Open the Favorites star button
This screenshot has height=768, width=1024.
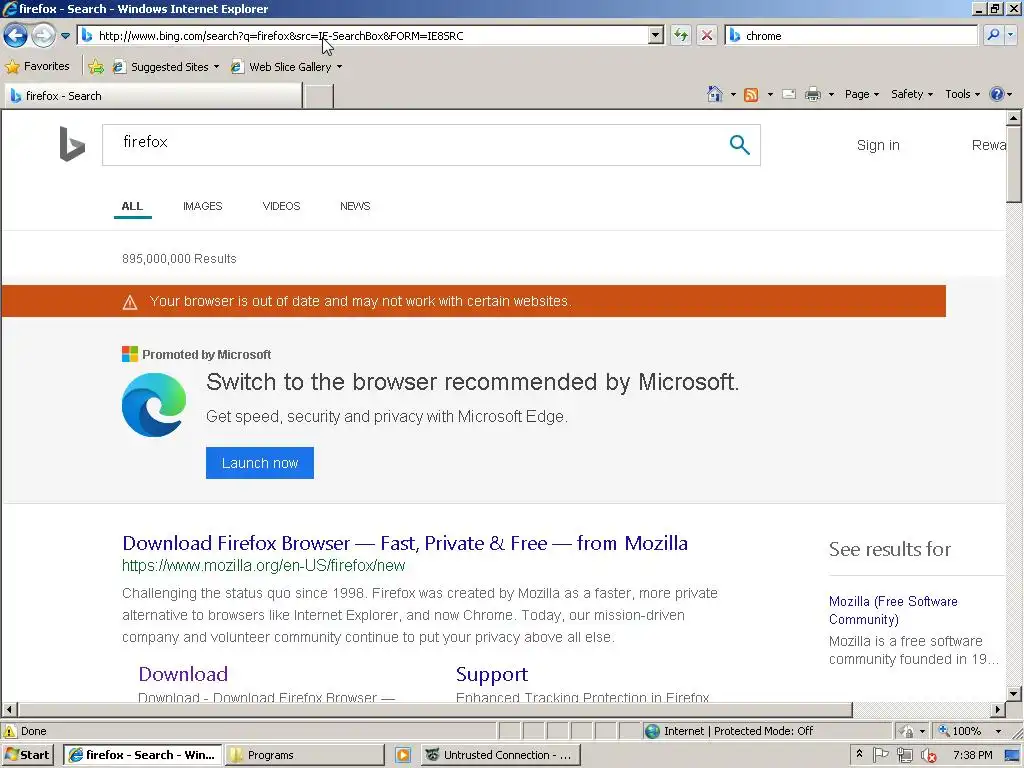pyautogui.click(x=37, y=67)
